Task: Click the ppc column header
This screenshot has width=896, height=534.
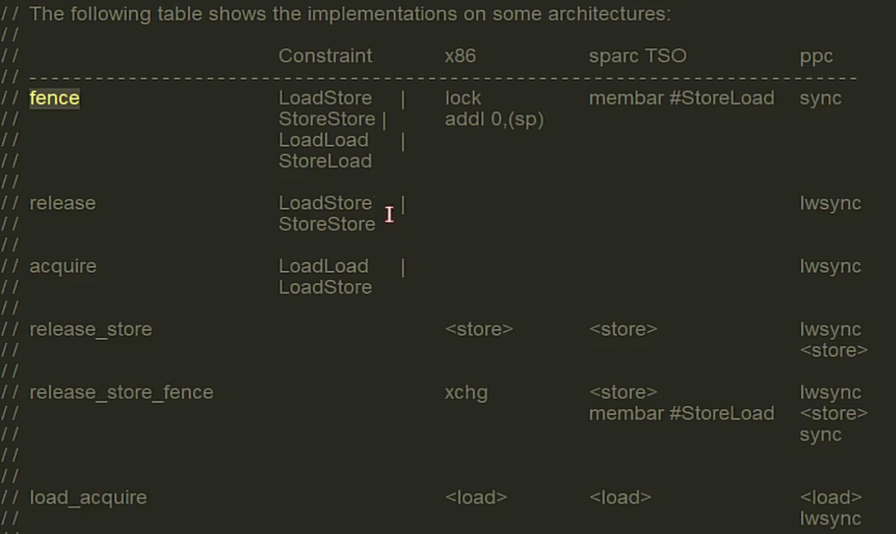Action: pos(816,57)
